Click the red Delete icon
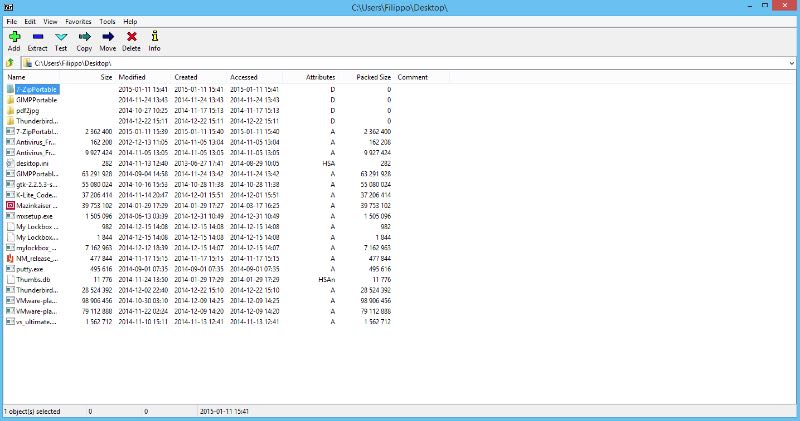Screen dimensions: 800x421 click(x=131, y=40)
